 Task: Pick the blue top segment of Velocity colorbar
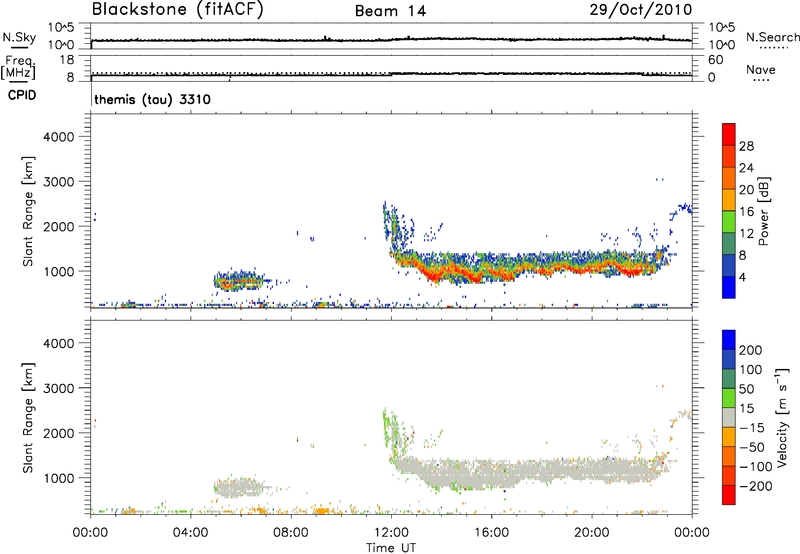[729, 340]
